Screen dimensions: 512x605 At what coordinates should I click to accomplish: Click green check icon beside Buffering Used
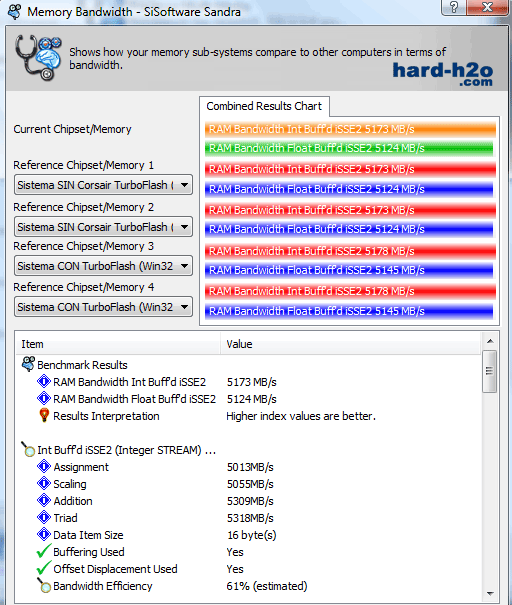[44, 551]
